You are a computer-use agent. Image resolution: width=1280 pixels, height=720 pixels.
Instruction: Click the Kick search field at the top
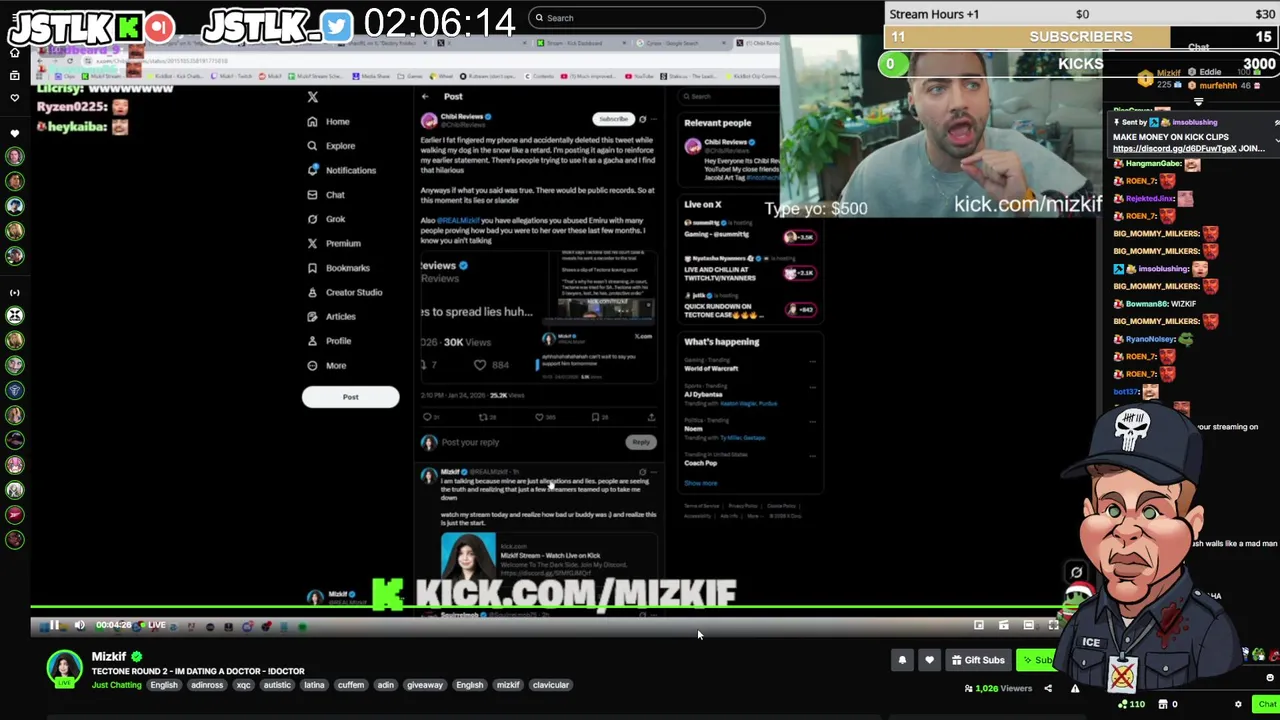pyautogui.click(x=646, y=18)
